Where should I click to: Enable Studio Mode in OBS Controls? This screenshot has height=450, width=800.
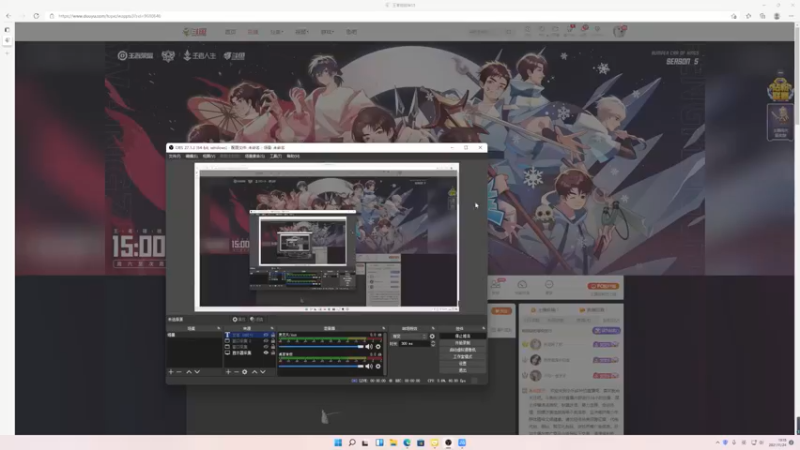tap(462, 357)
